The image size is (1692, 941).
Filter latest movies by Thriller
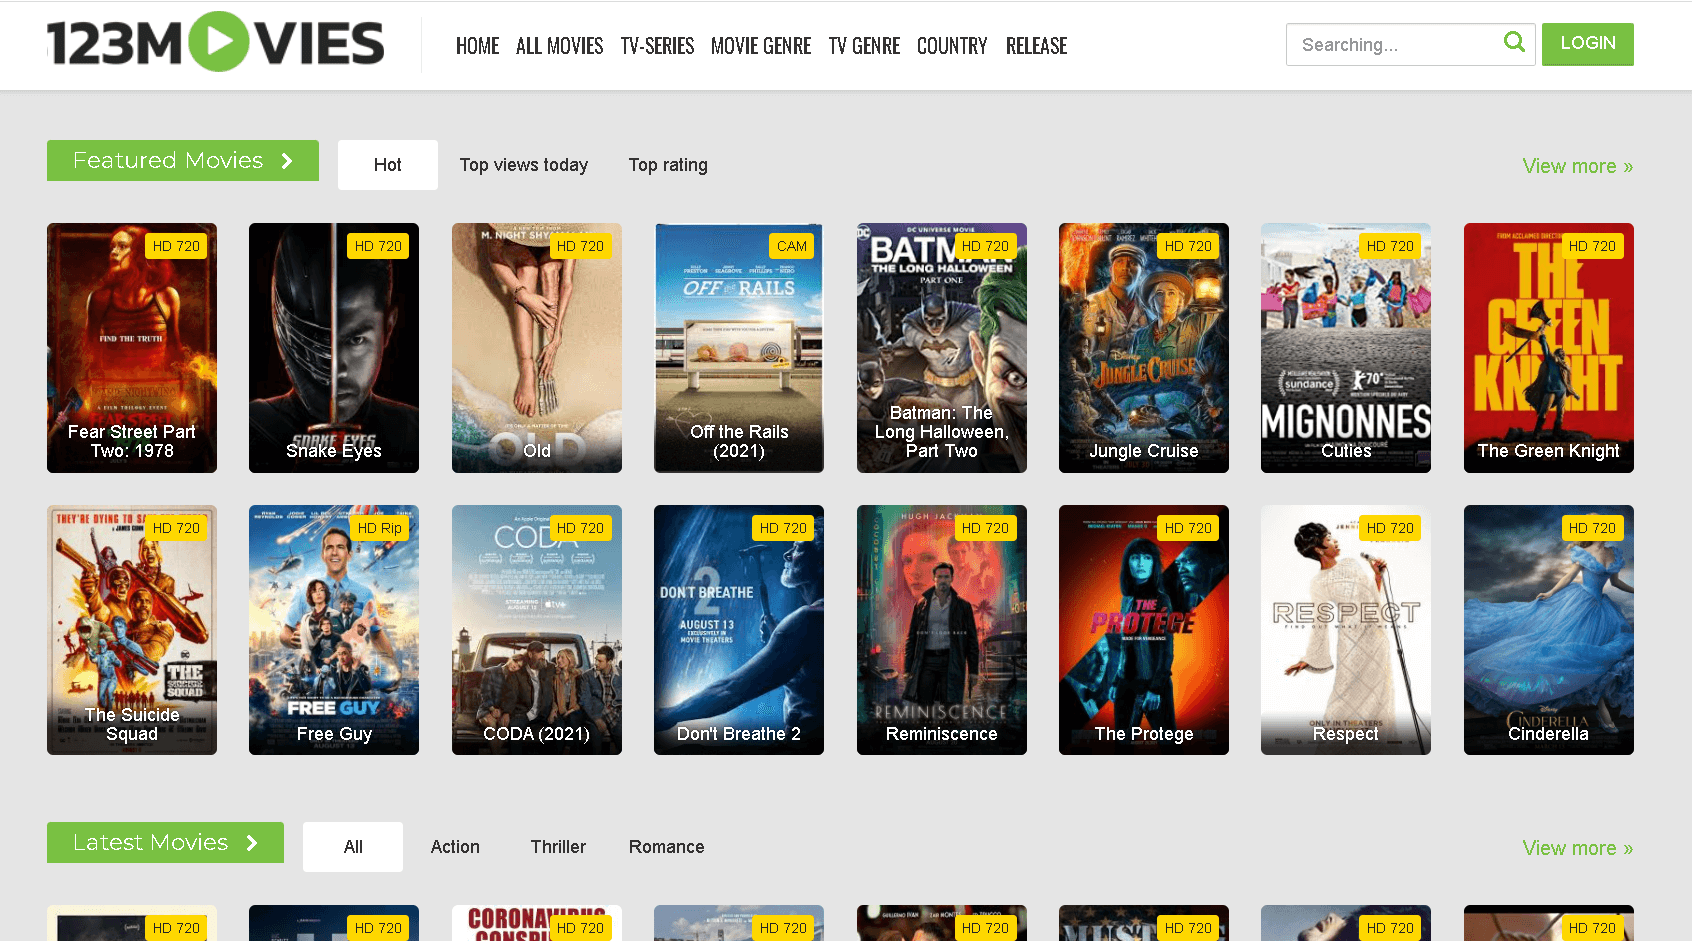pos(558,847)
